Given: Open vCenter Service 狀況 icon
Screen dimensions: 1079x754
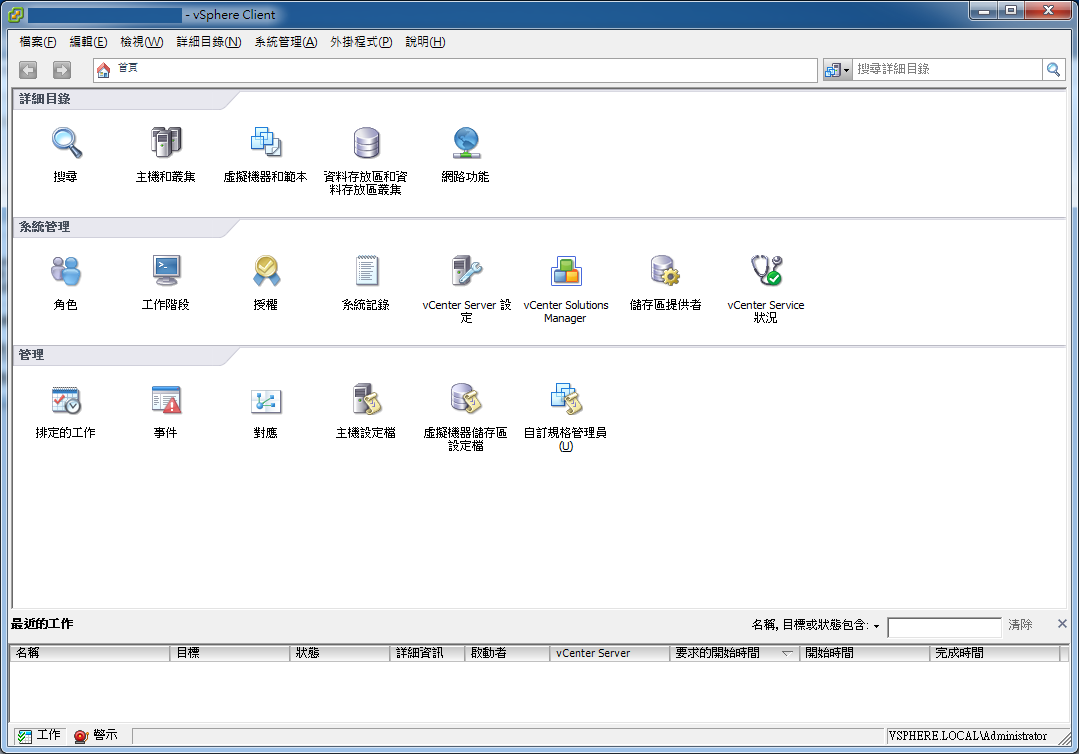Looking at the screenshot, I should 766,272.
